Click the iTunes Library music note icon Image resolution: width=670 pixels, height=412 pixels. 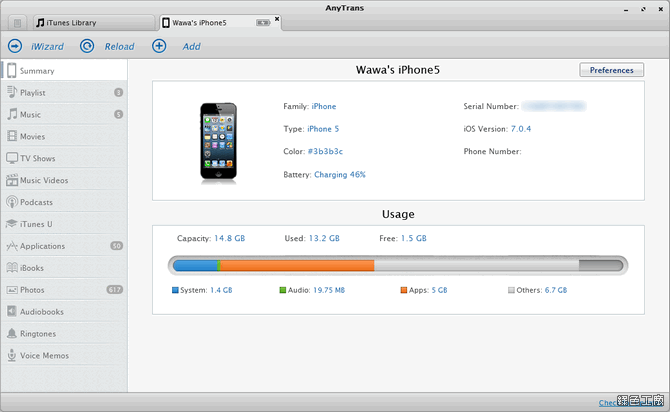pos(40,23)
